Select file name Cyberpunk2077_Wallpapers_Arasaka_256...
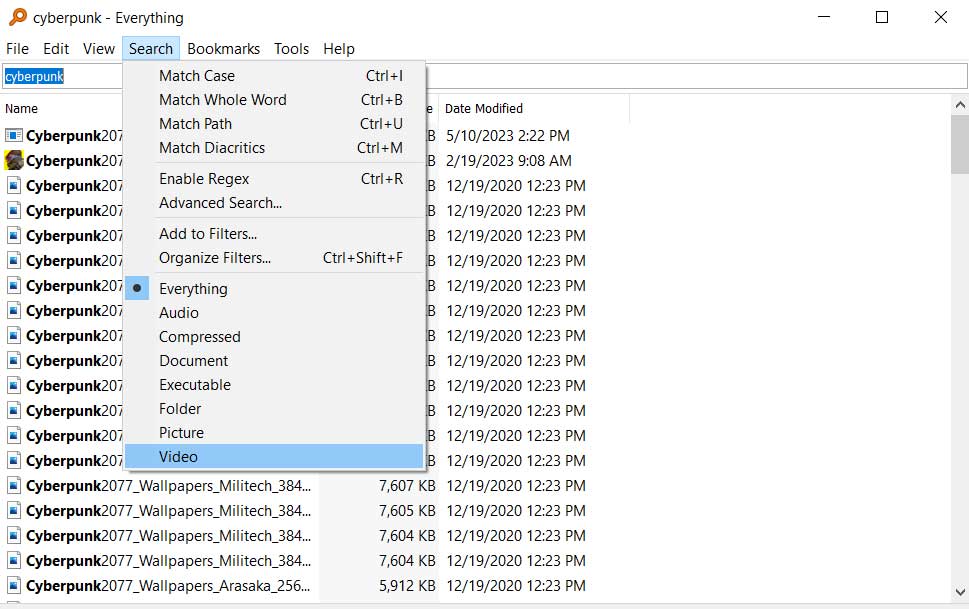Image resolution: width=969 pixels, height=609 pixels. pos(168,586)
